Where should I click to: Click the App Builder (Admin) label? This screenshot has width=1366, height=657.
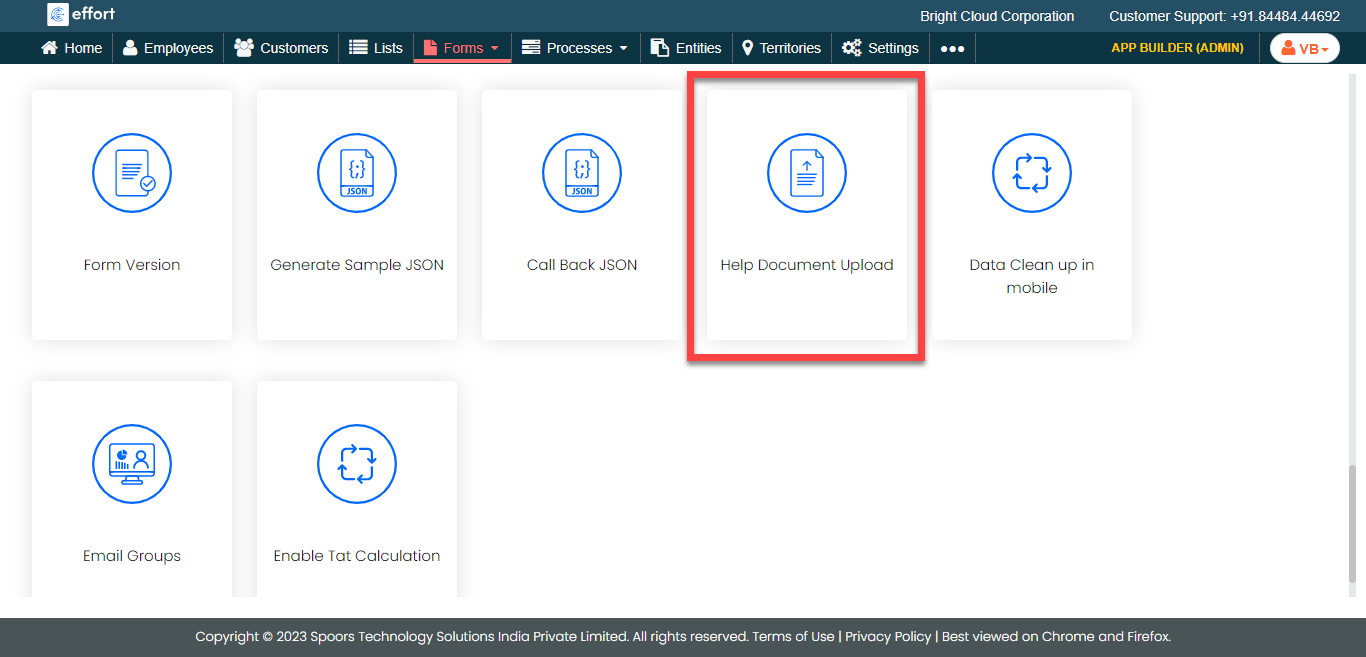pyautogui.click(x=1177, y=48)
